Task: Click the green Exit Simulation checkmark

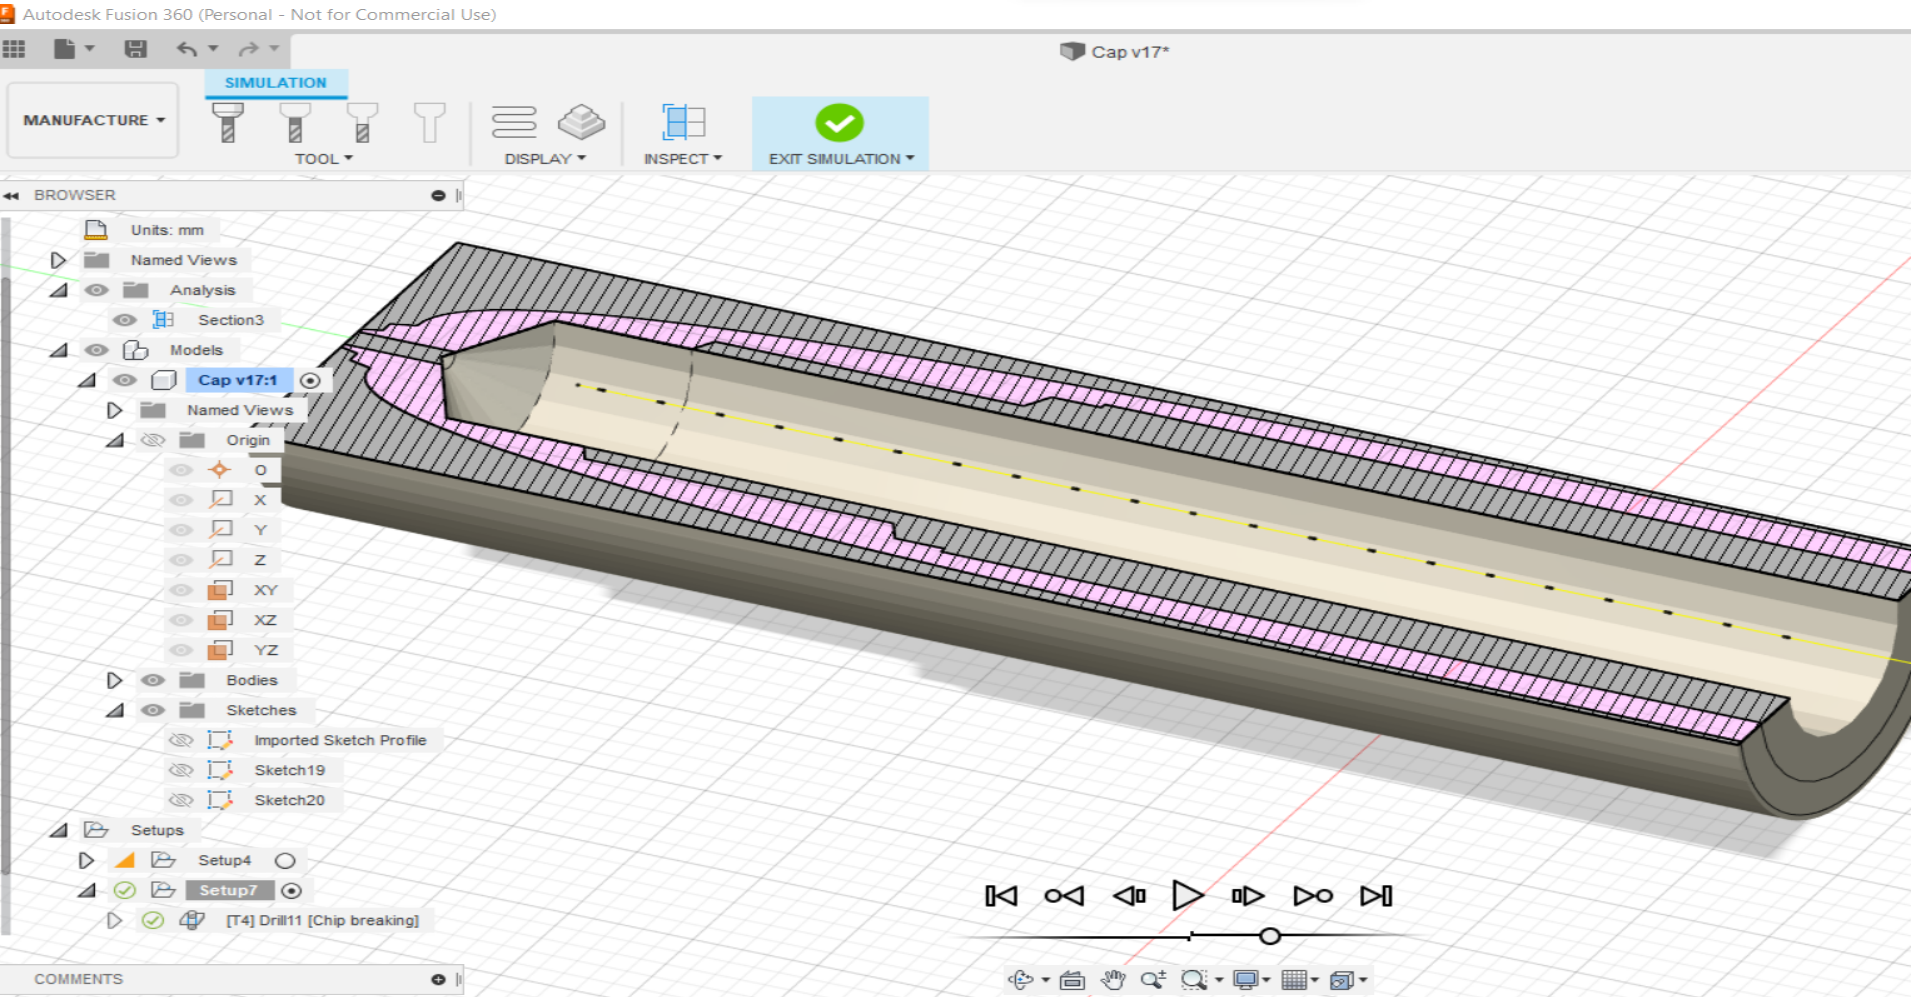Action: point(839,123)
